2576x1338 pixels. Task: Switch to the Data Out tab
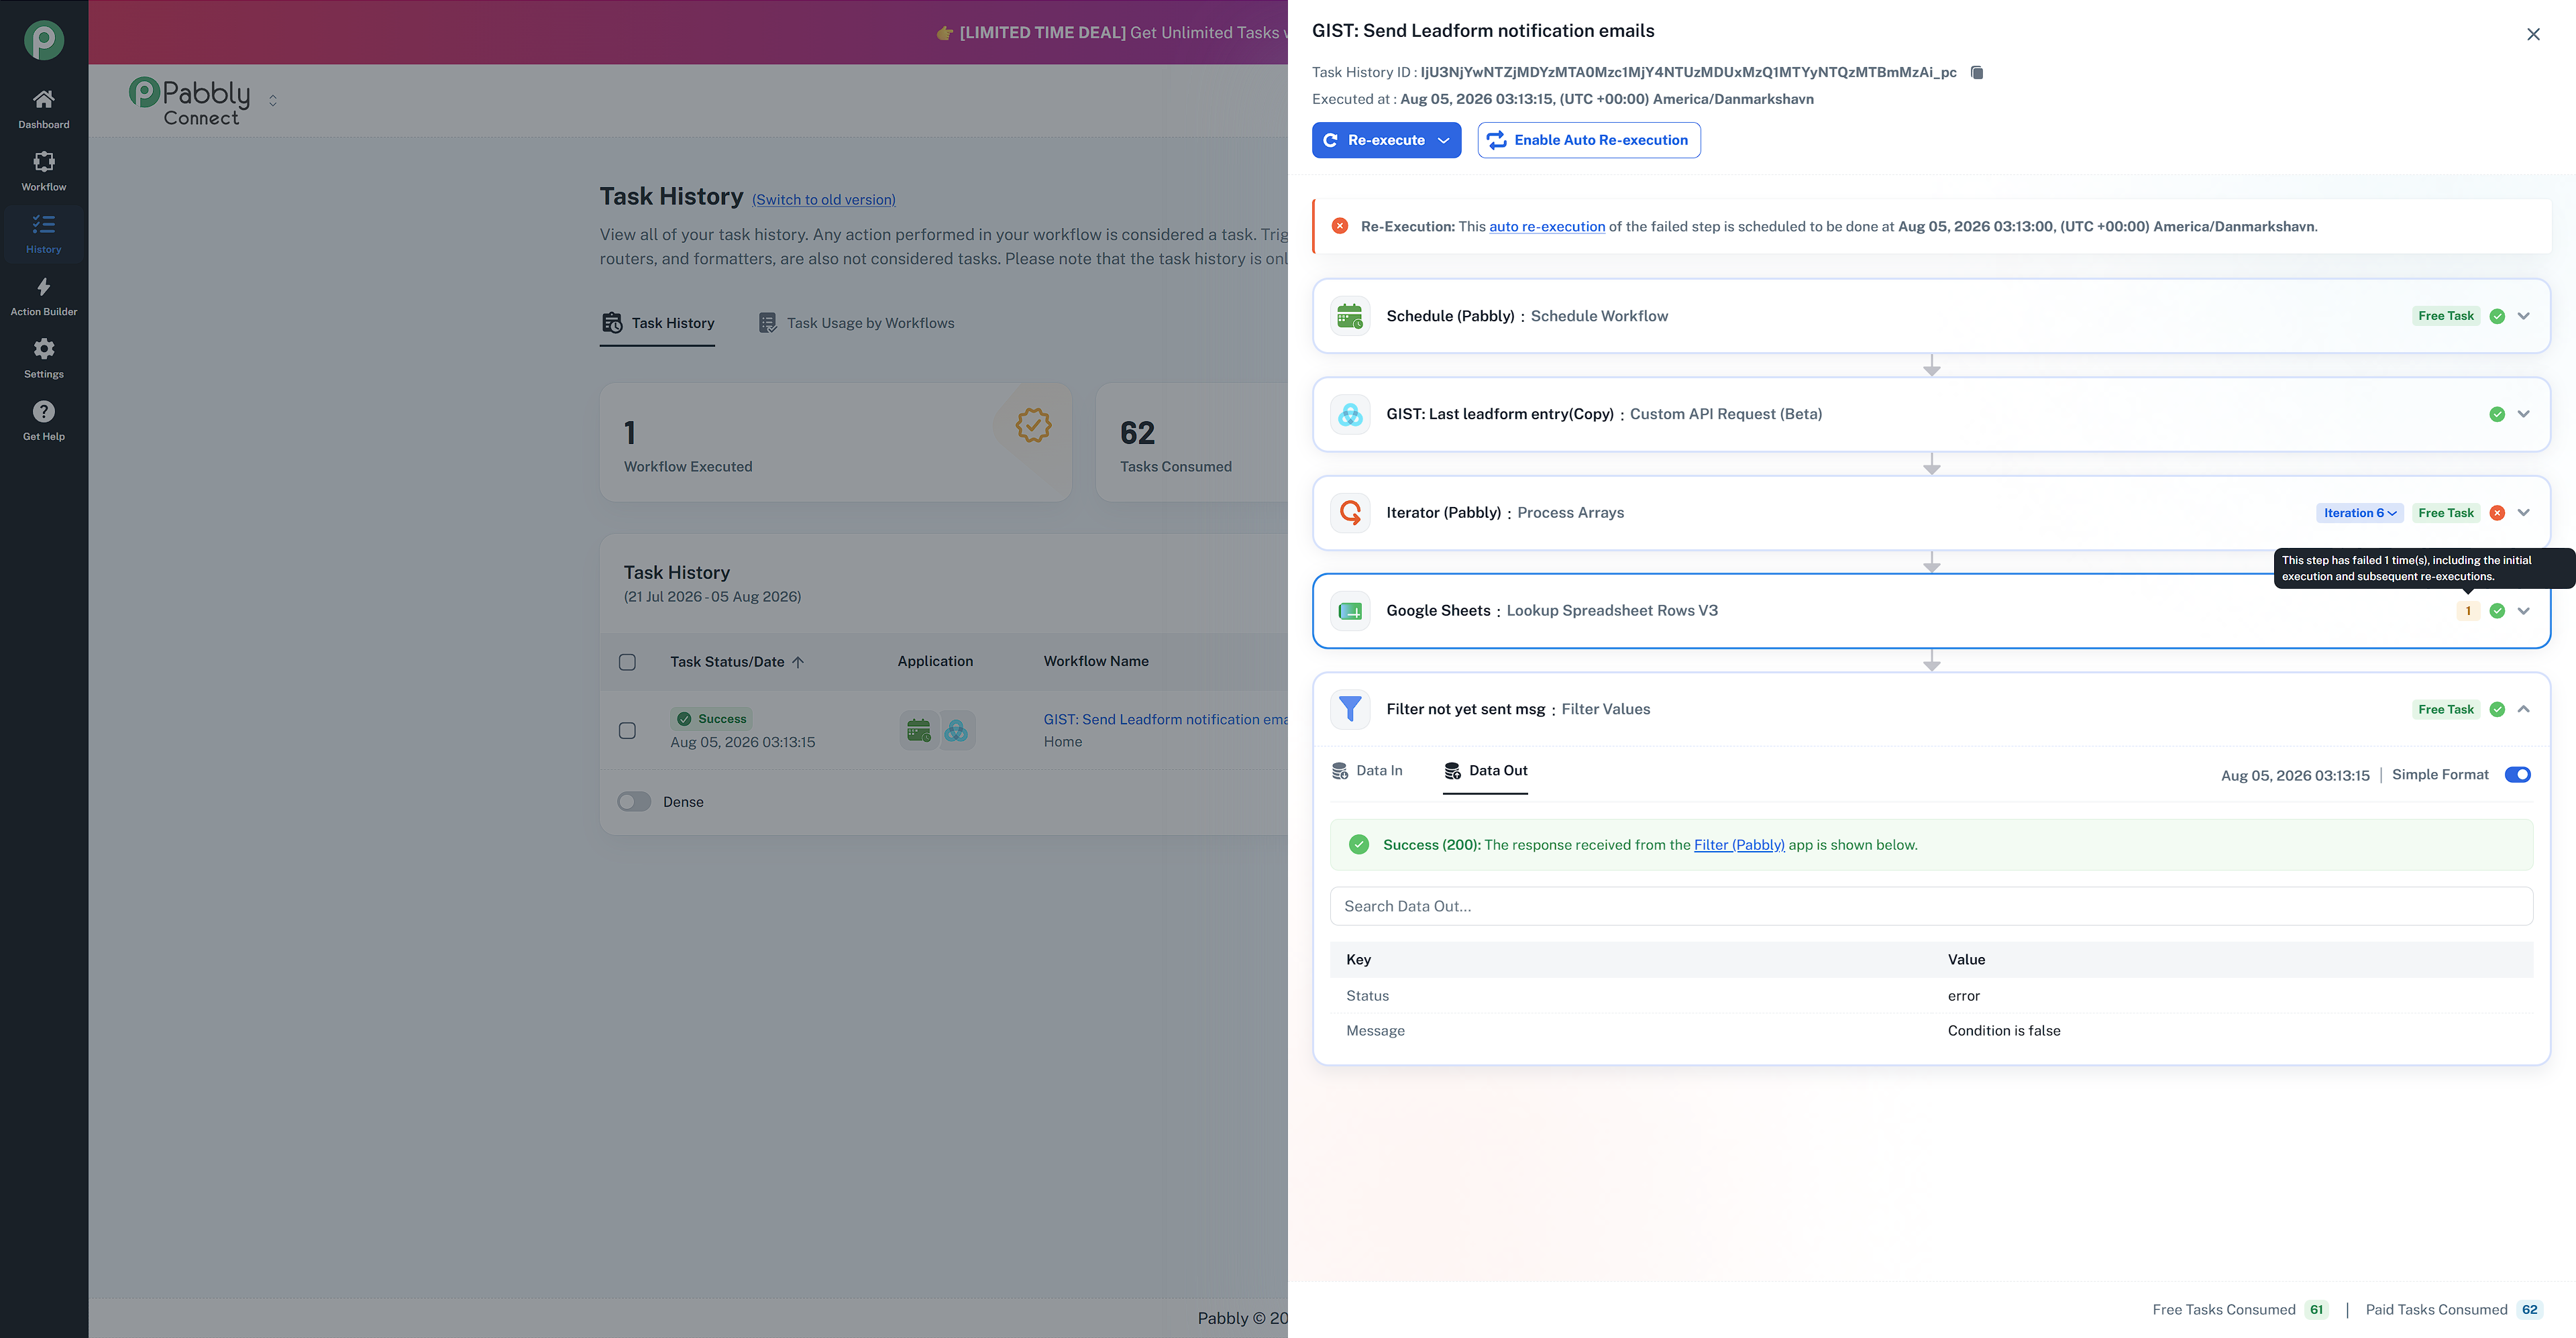coord(1485,771)
